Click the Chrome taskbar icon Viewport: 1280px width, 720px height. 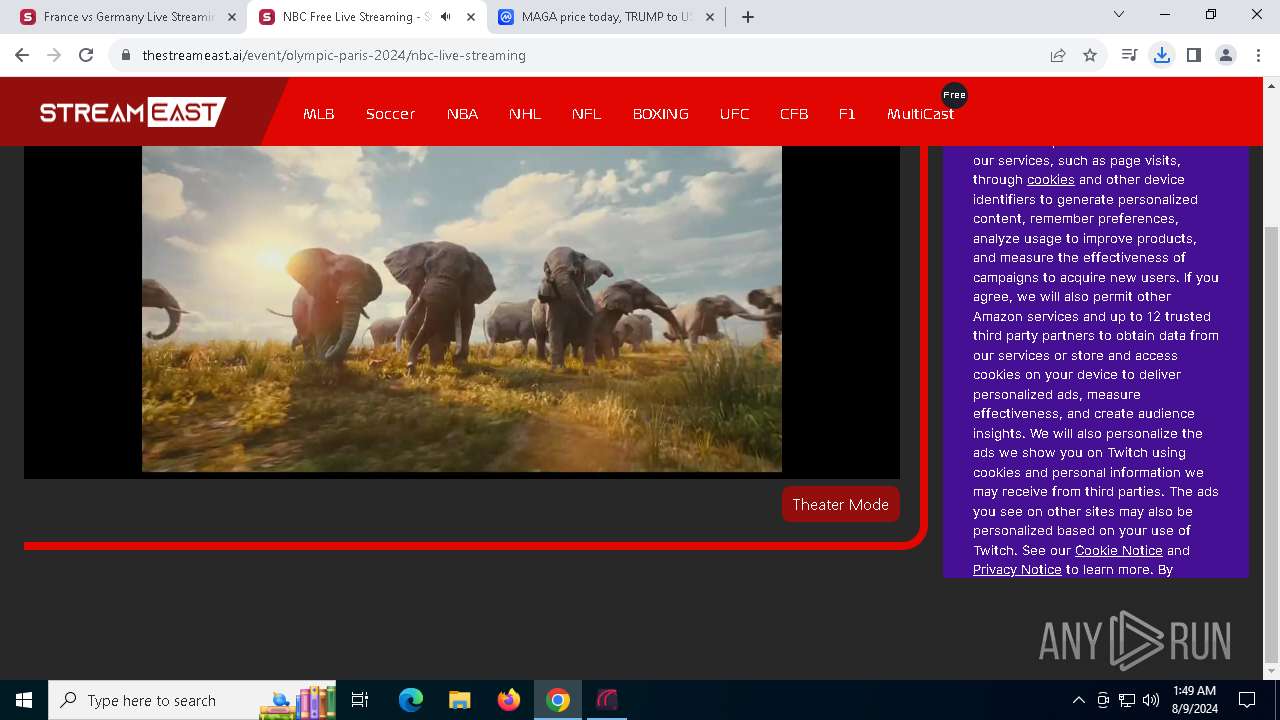558,700
